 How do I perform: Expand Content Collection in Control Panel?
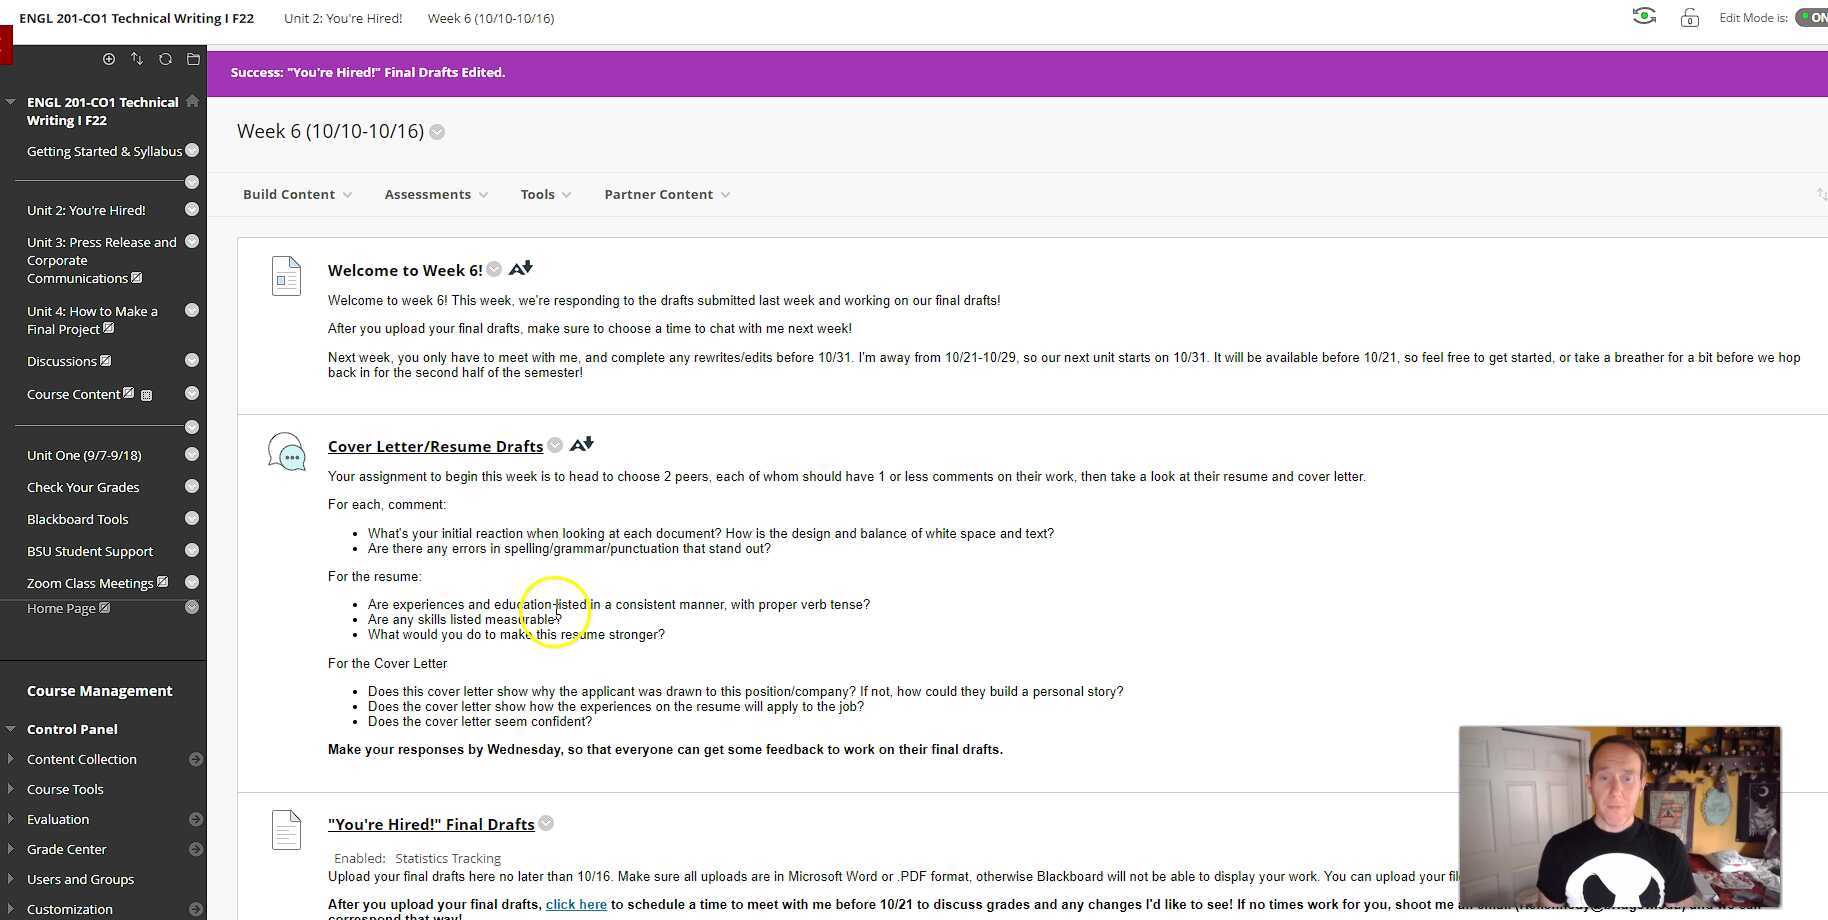coord(11,759)
